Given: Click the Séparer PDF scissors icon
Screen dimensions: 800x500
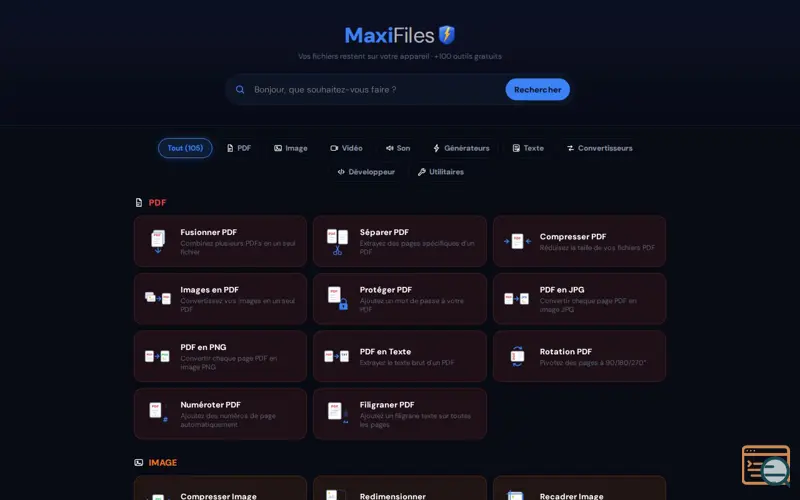Looking at the screenshot, I should (x=337, y=250).
